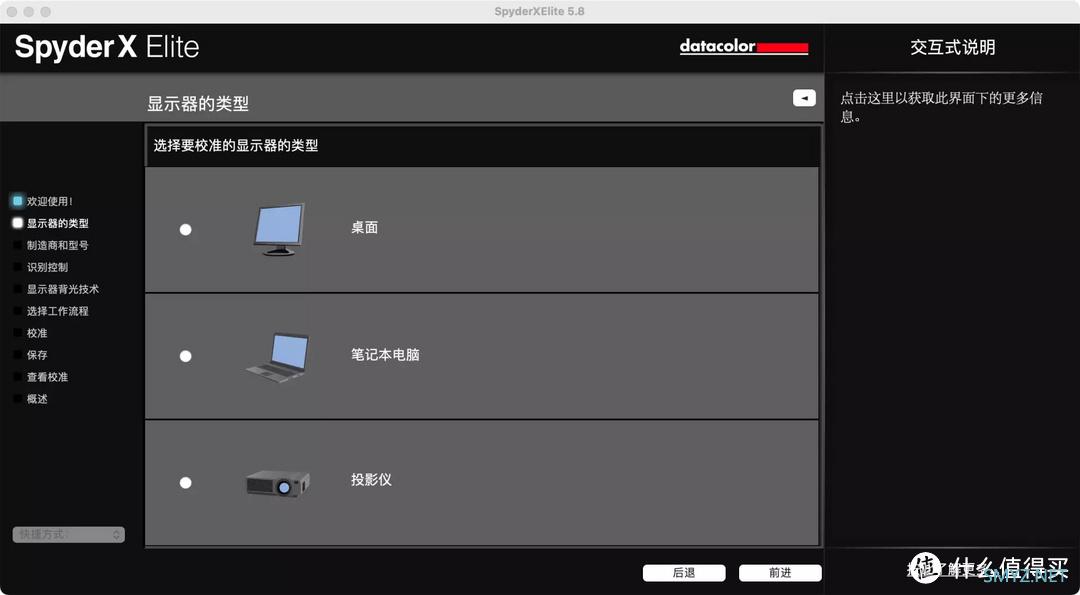
Task: Select the desktop monitor icon in the 桌面 row
Action: pyautogui.click(x=278, y=228)
